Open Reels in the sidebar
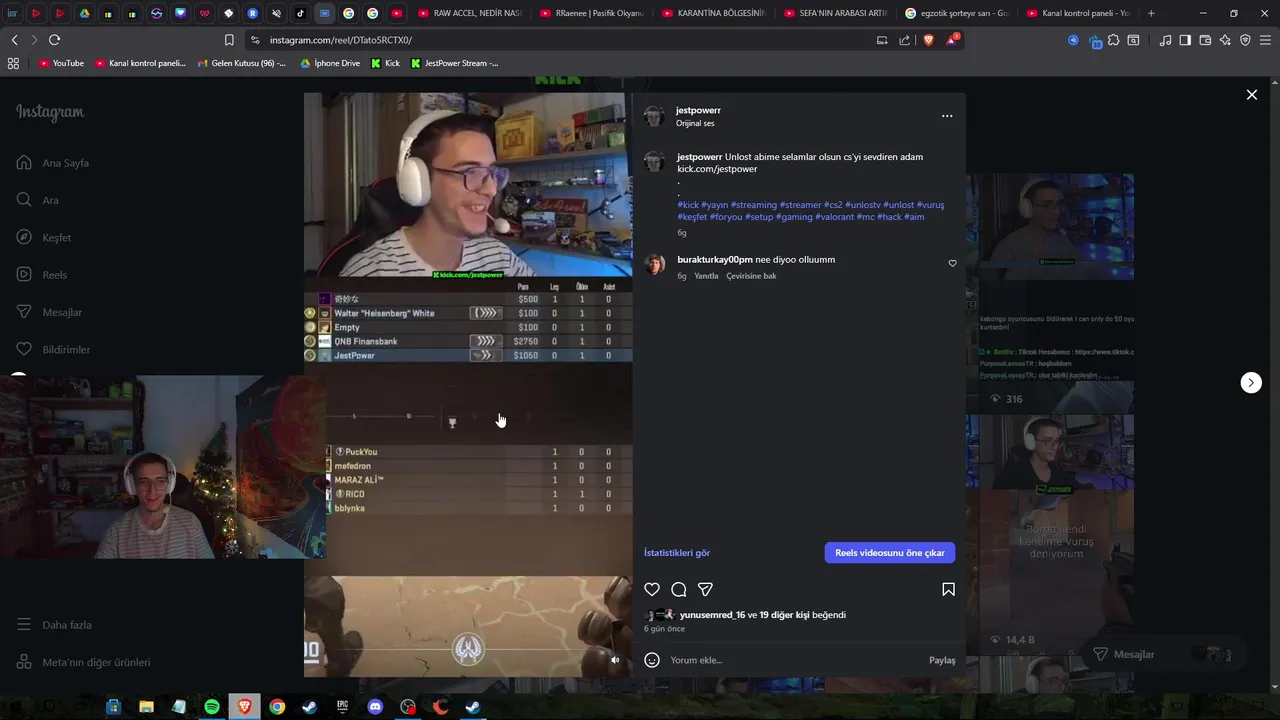Viewport: 1280px width, 720px height. [42, 275]
